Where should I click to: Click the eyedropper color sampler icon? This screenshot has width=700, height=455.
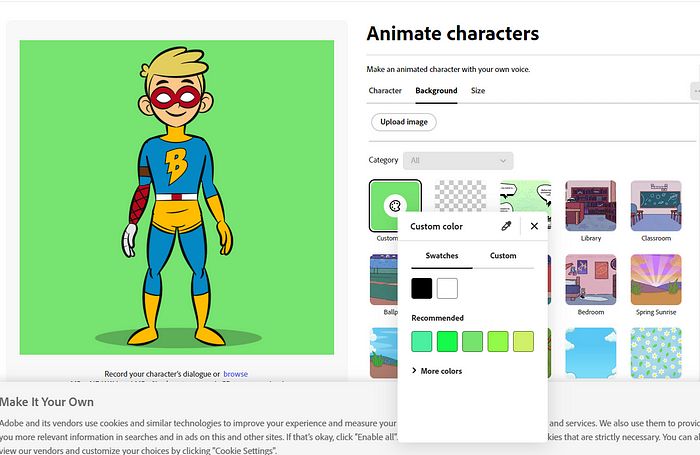point(507,226)
